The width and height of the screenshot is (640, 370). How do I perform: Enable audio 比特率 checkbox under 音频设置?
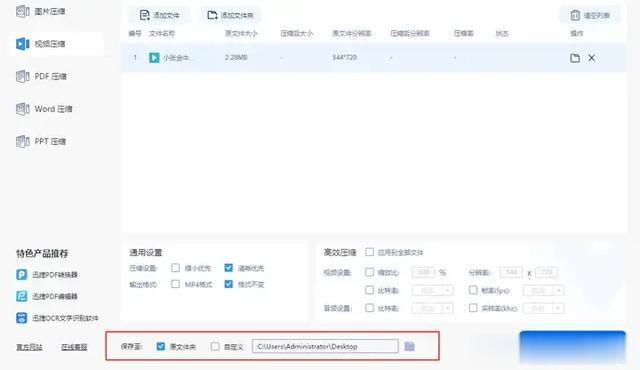(369, 308)
